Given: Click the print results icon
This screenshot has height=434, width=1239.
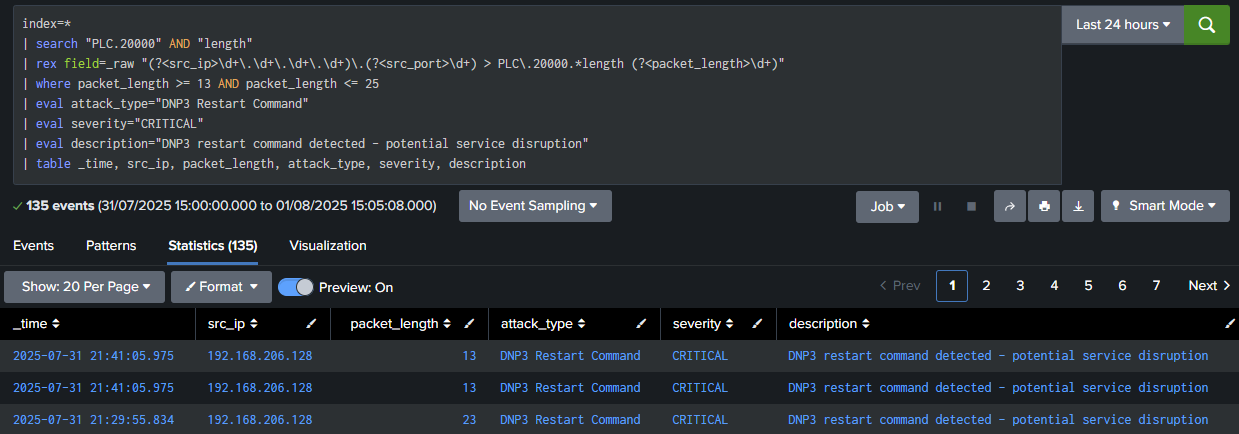Looking at the screenshot, I should point(1044,206).
